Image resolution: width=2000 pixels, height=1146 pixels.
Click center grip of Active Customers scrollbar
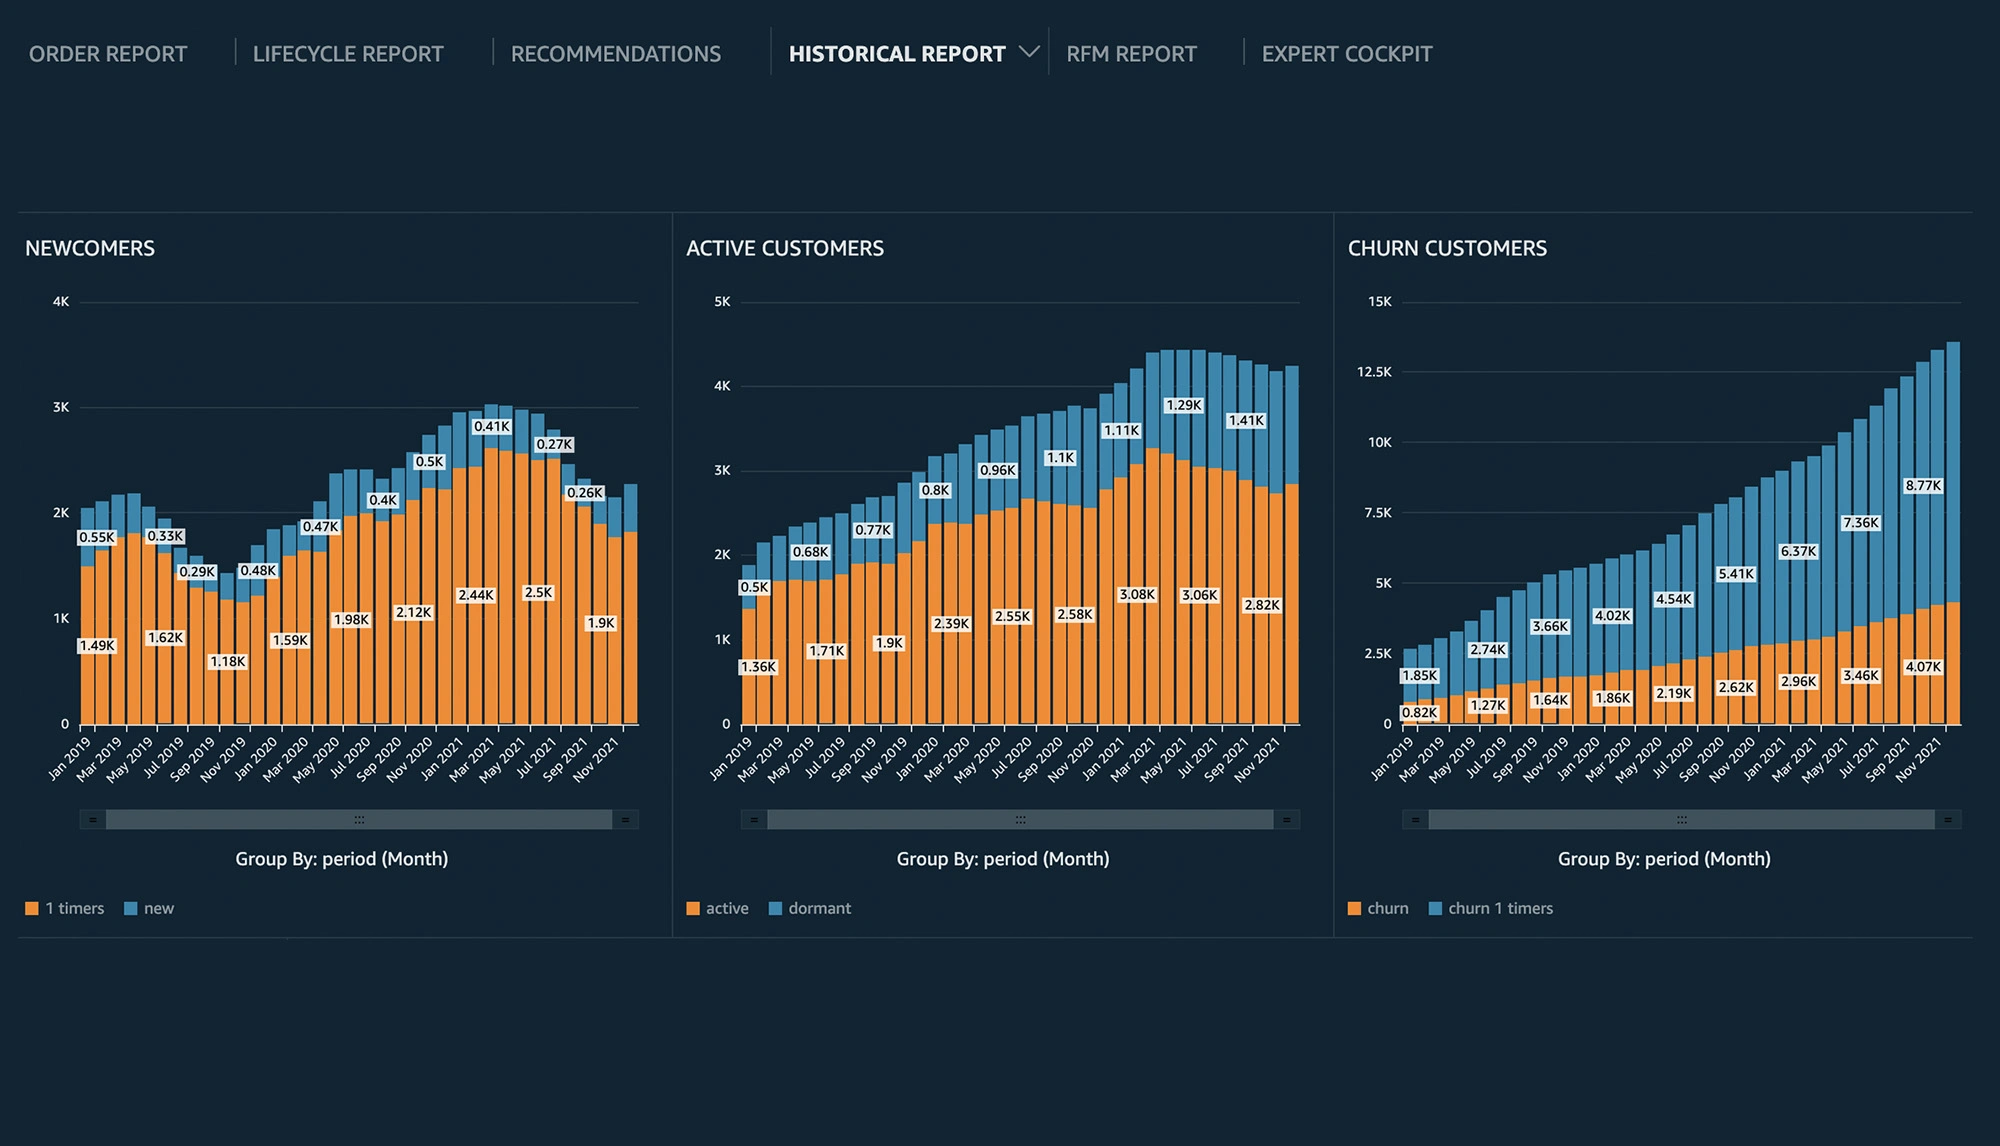(1020, 820)
